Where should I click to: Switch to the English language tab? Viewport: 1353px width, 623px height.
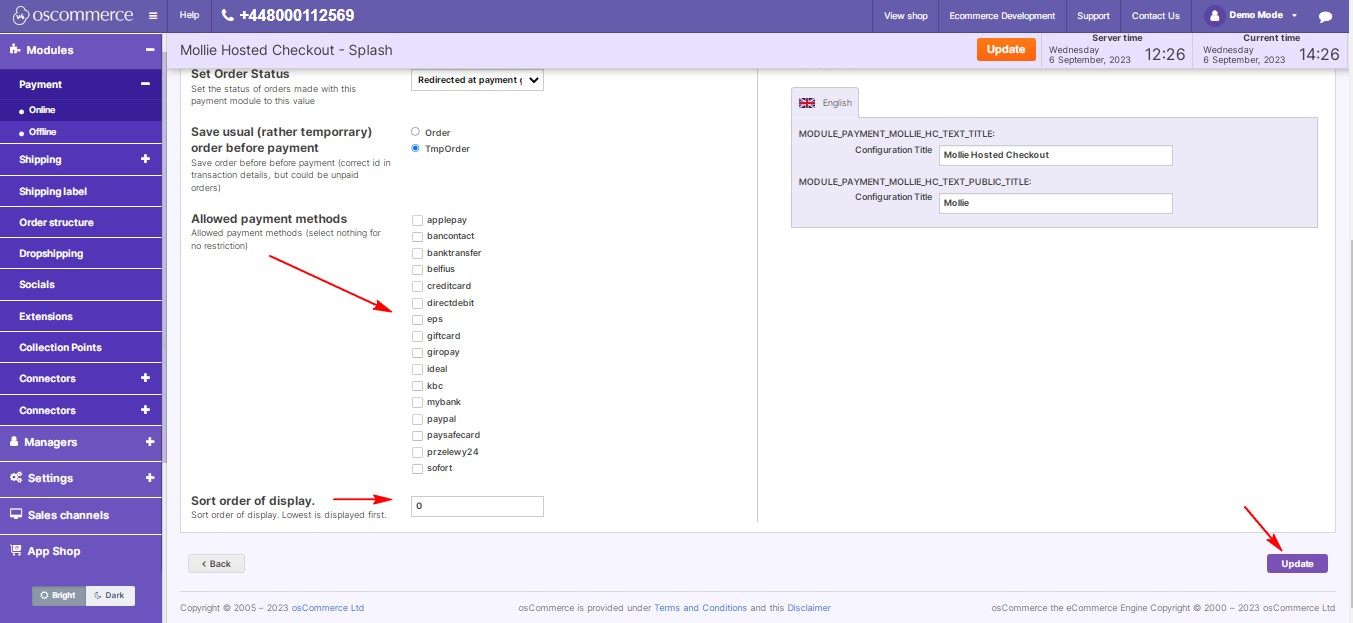(825, 103)
